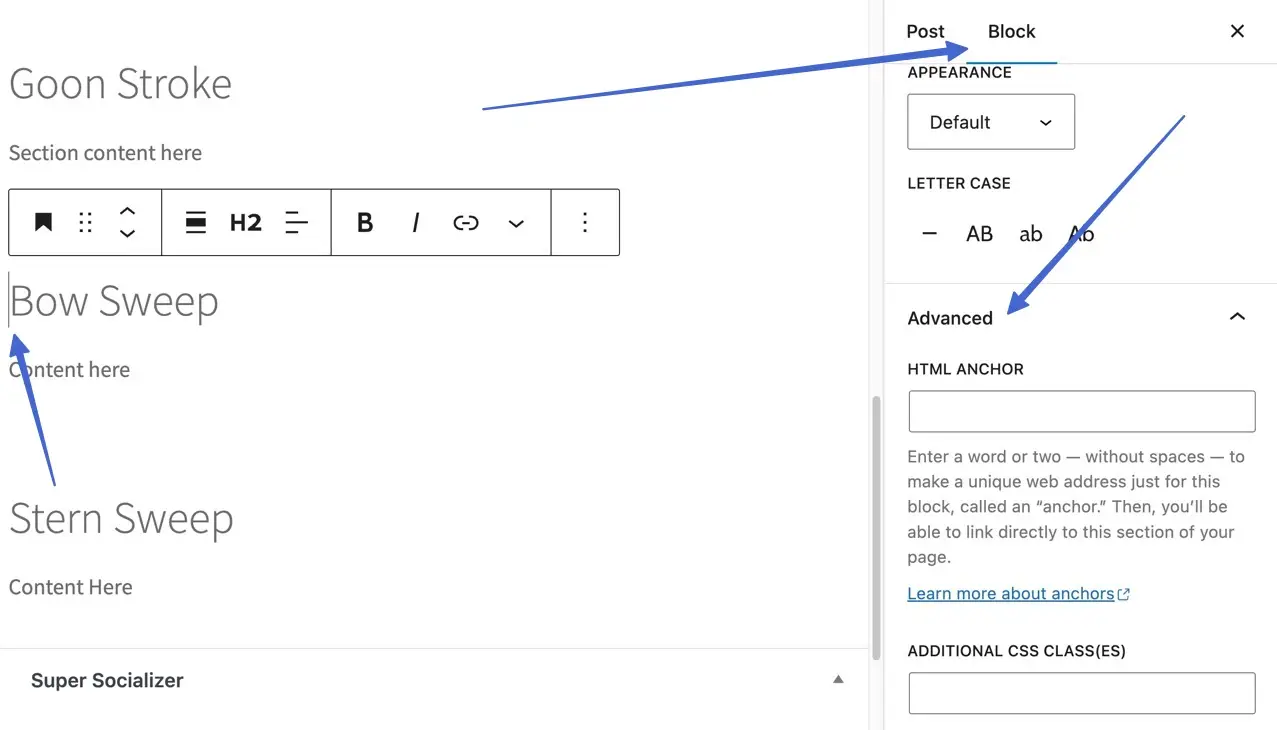The image size is (1277, 730).
Task: Click the heading block type bookmark icon
Action: 43,222
